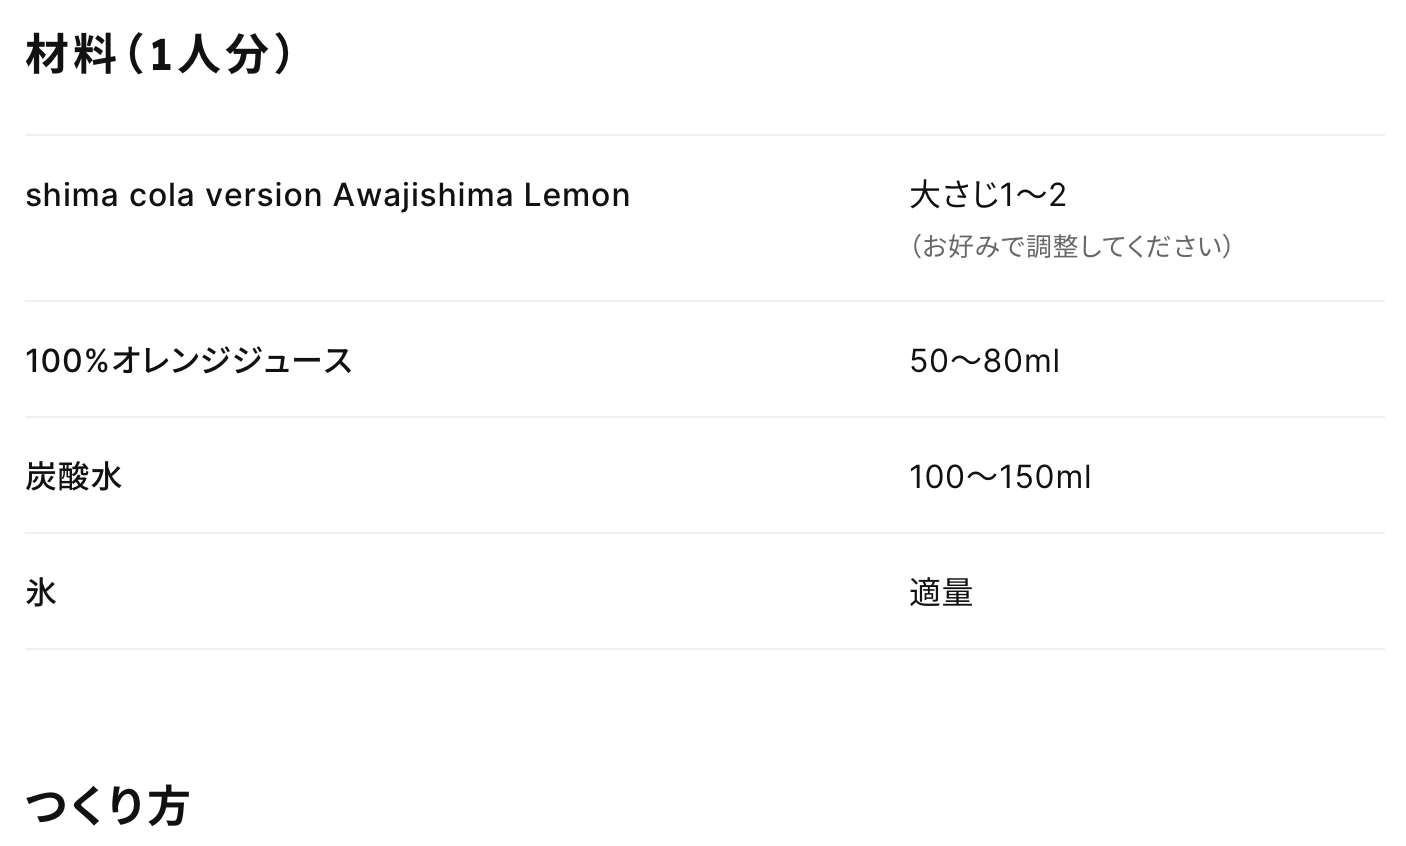Click the お好みで調整してください note
This screenshot has width=1406, height=846.
(1071, 246)
